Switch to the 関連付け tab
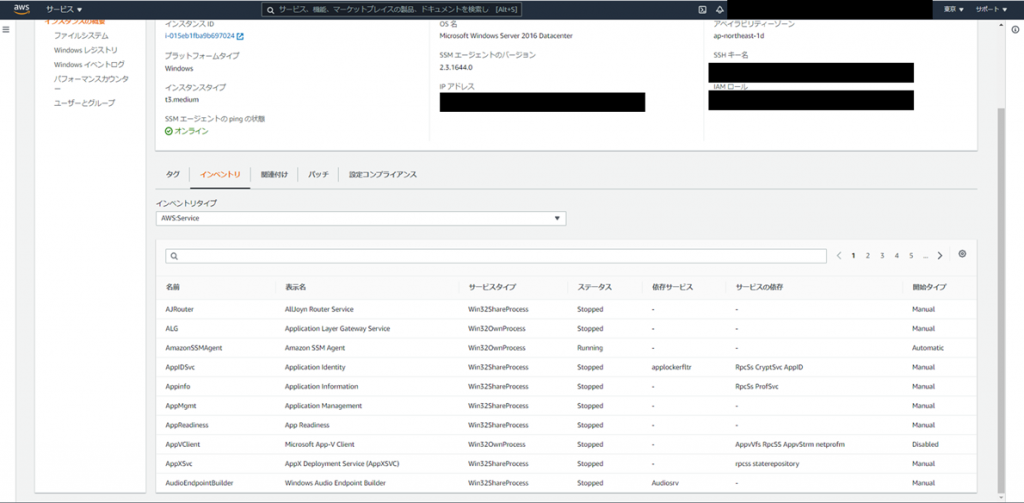This screenshot has width=1024, height=503. pyautogui.click(x=274, y=175)
